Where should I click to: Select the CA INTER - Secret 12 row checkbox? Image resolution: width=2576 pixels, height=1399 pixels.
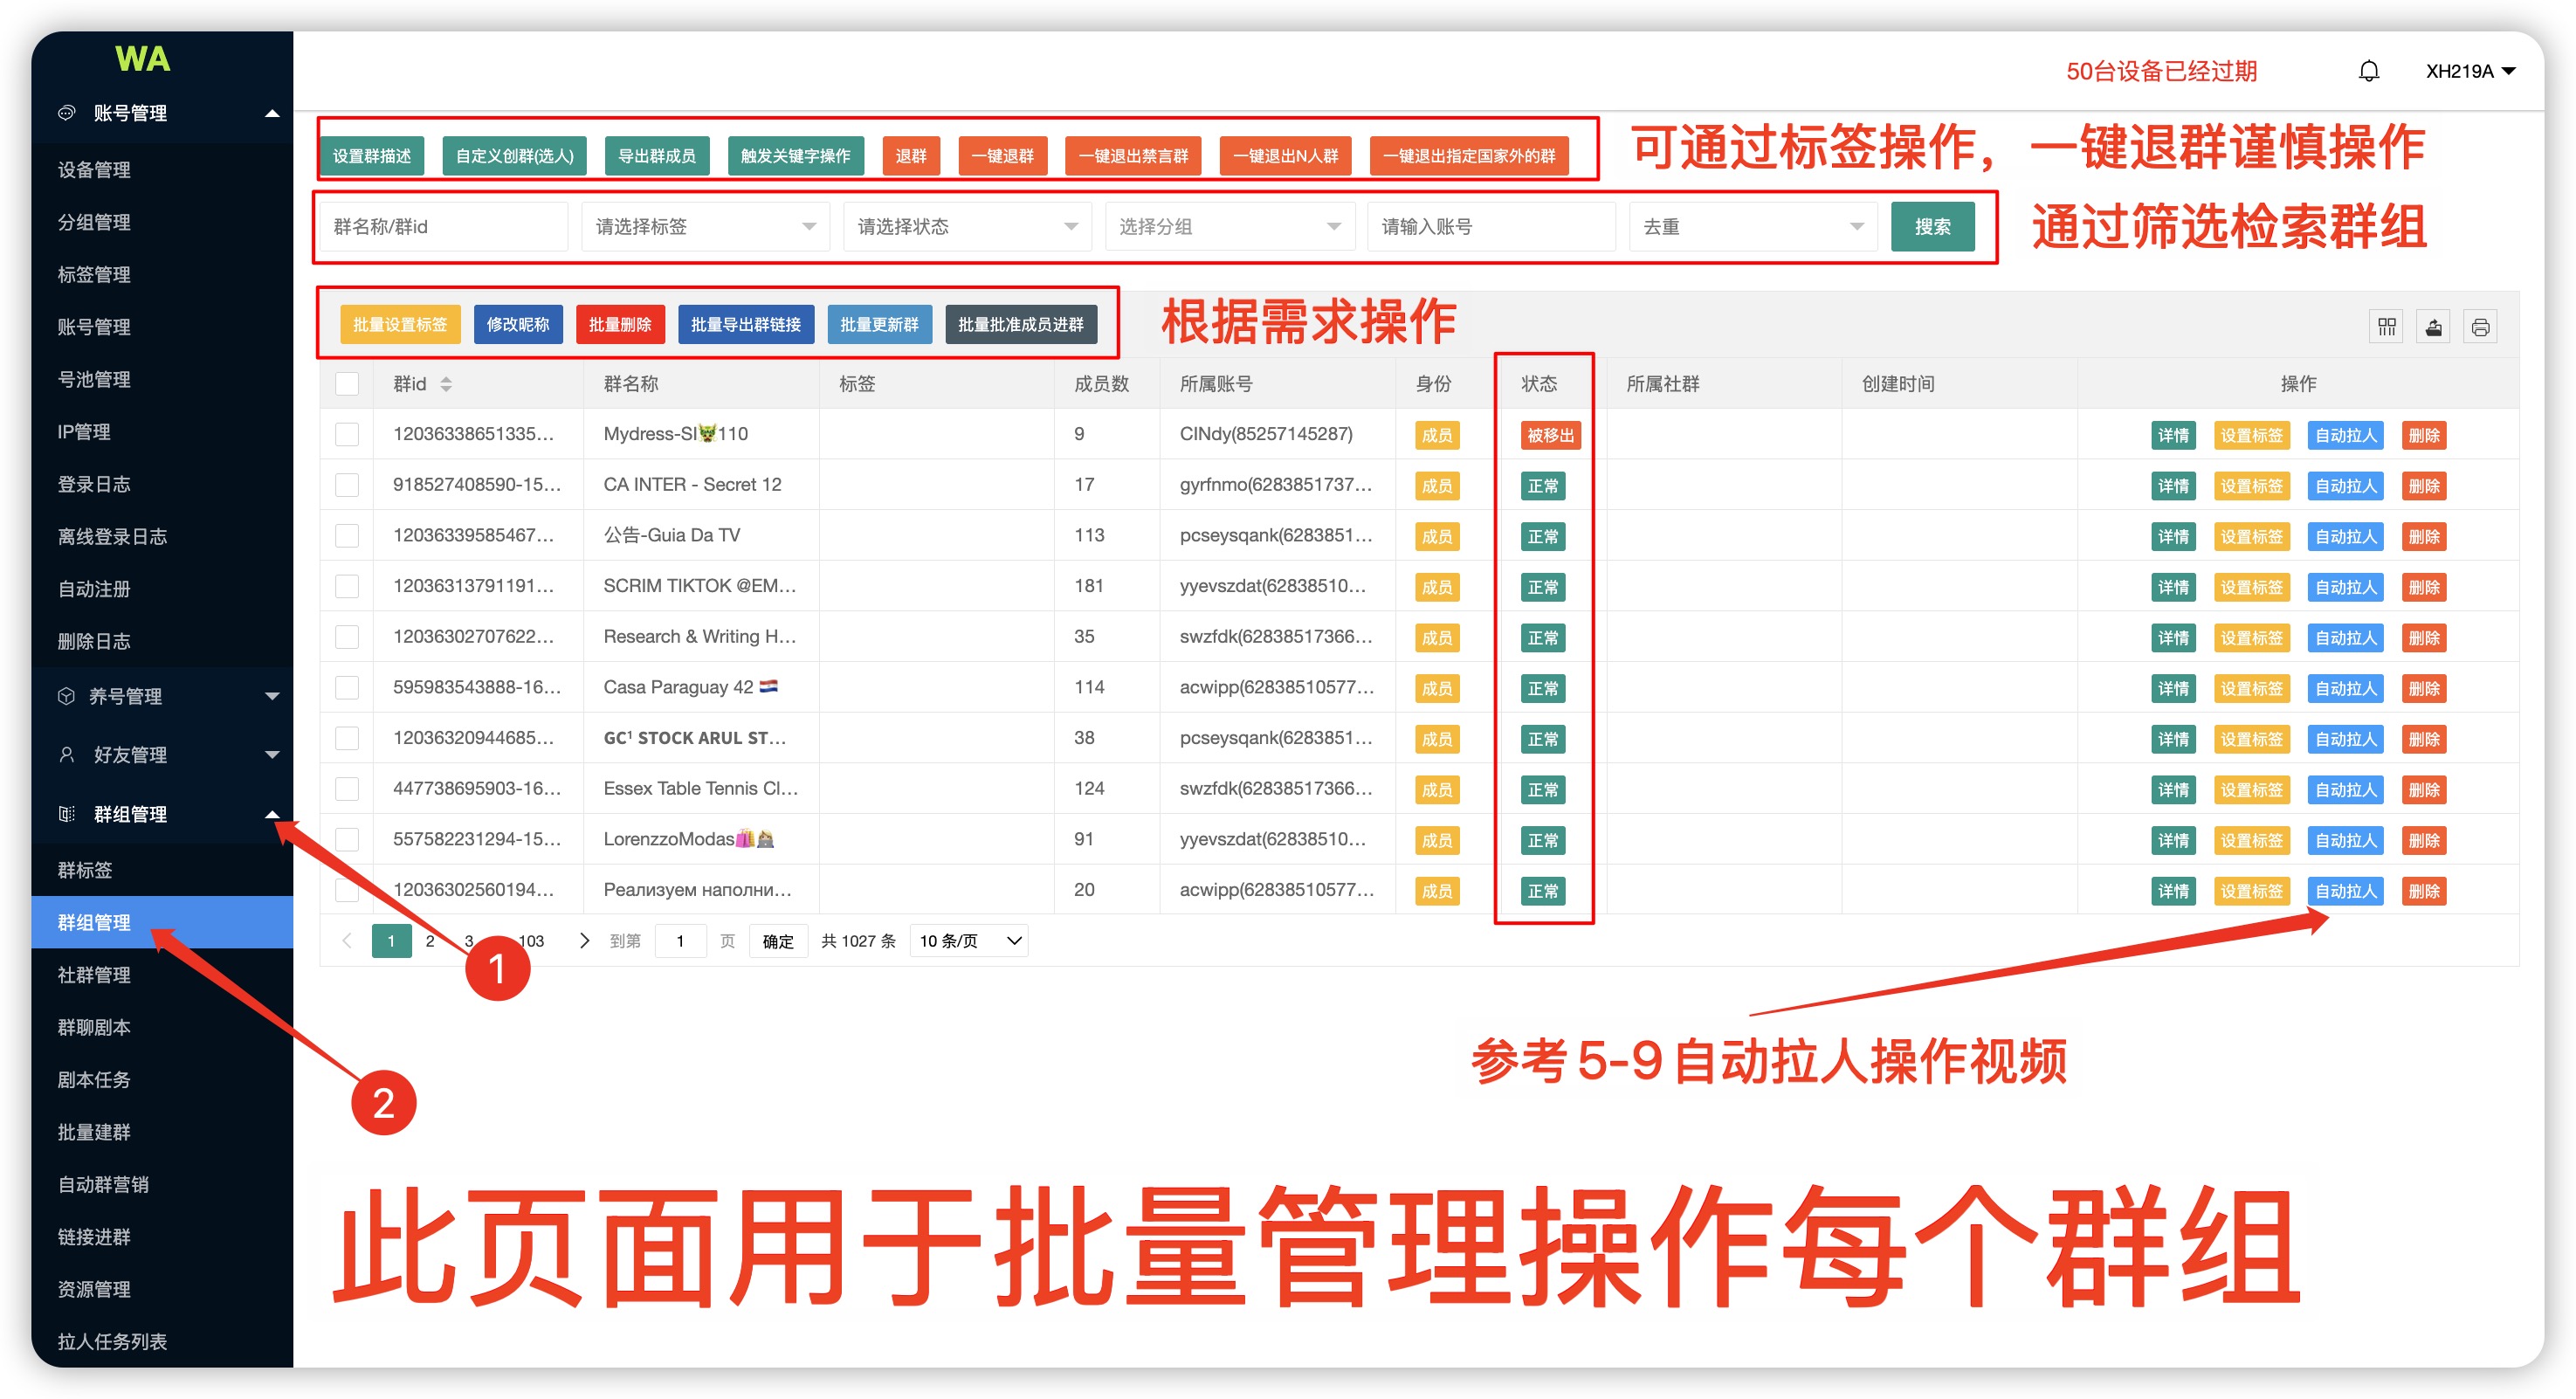(x=347, y=485)
